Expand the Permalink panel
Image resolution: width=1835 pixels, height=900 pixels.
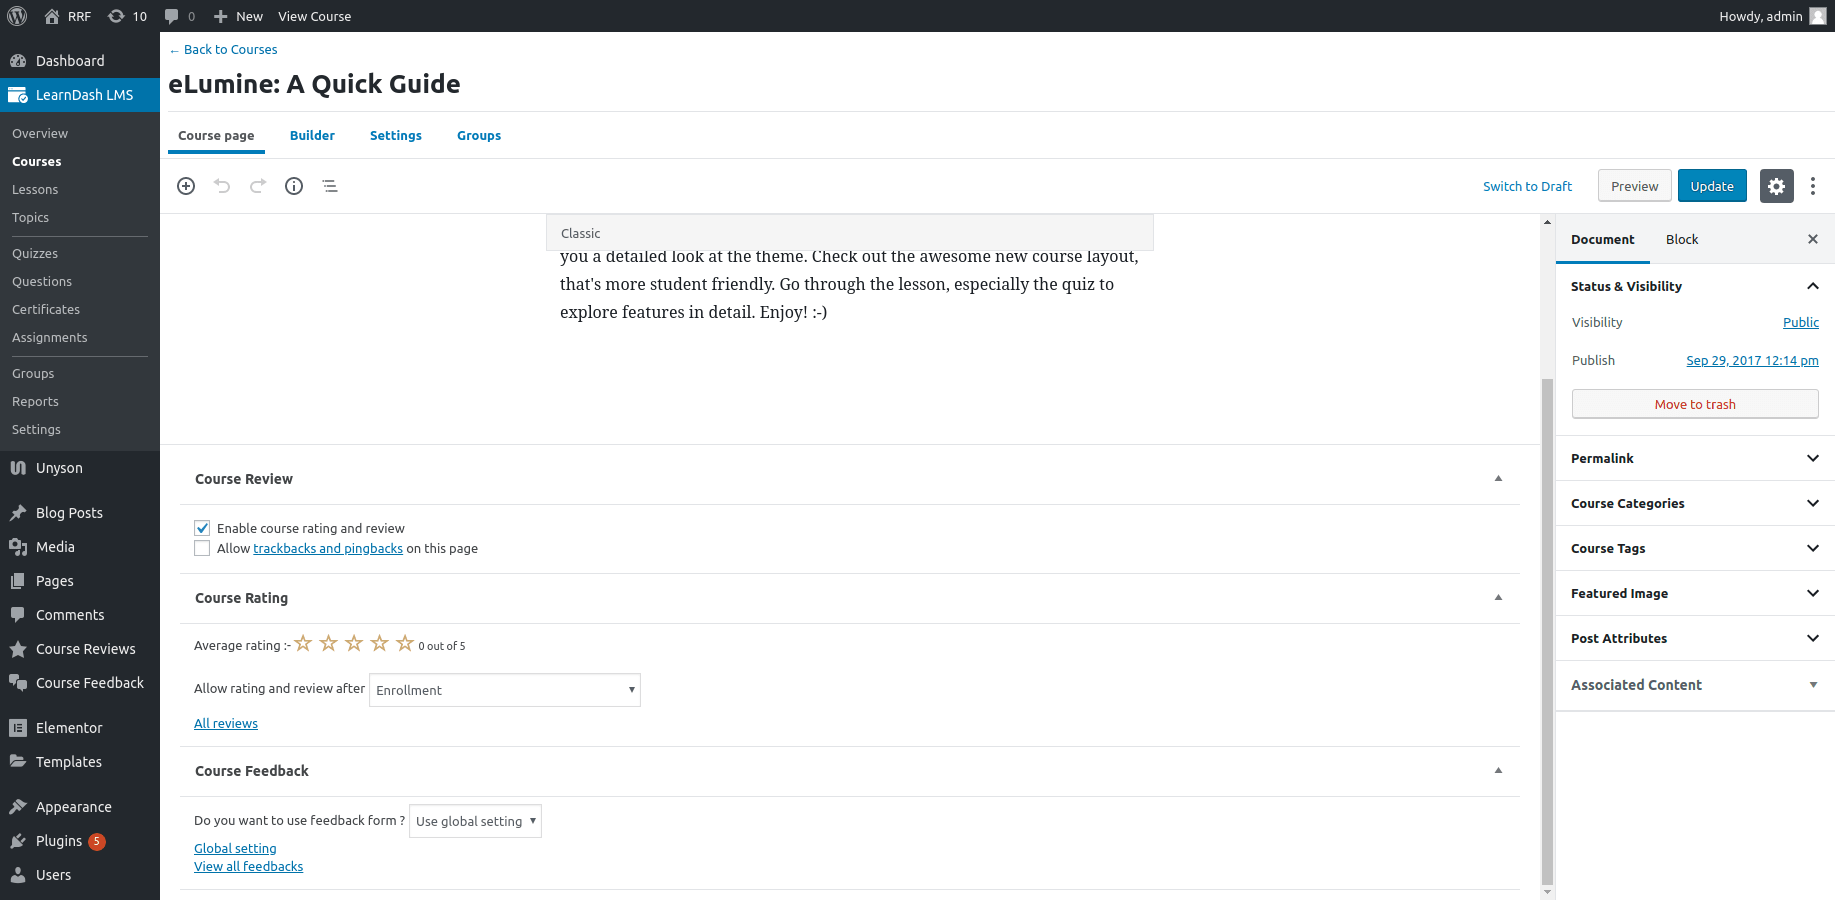[1695, 458]
